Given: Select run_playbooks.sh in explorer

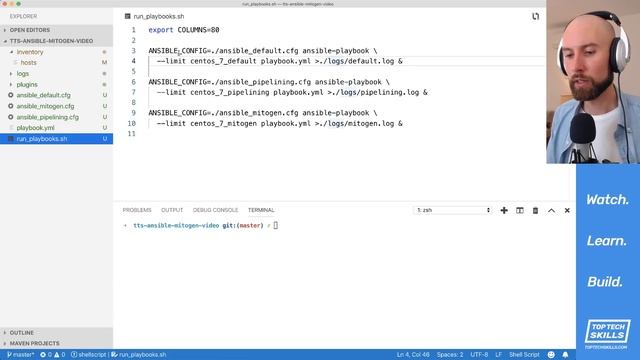Looking at the screenshot, I should 56,139.
